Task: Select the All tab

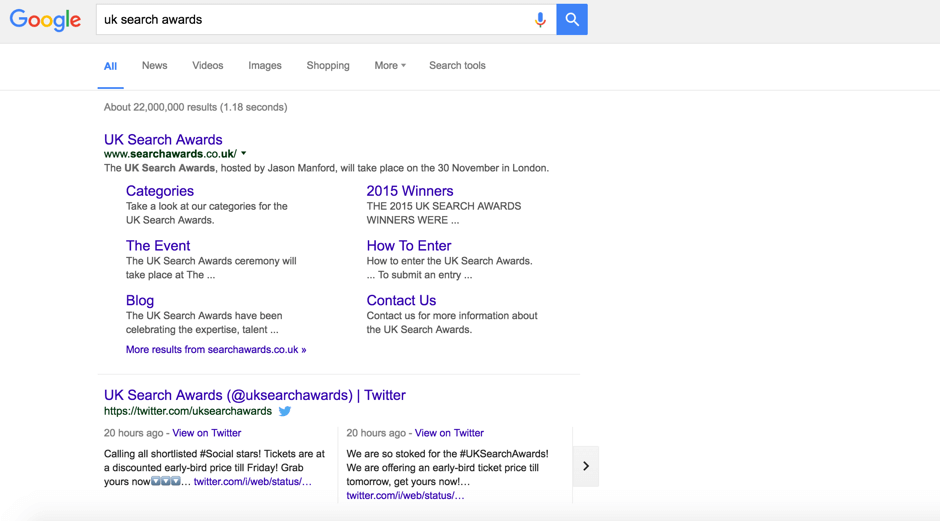Action: 110,66
